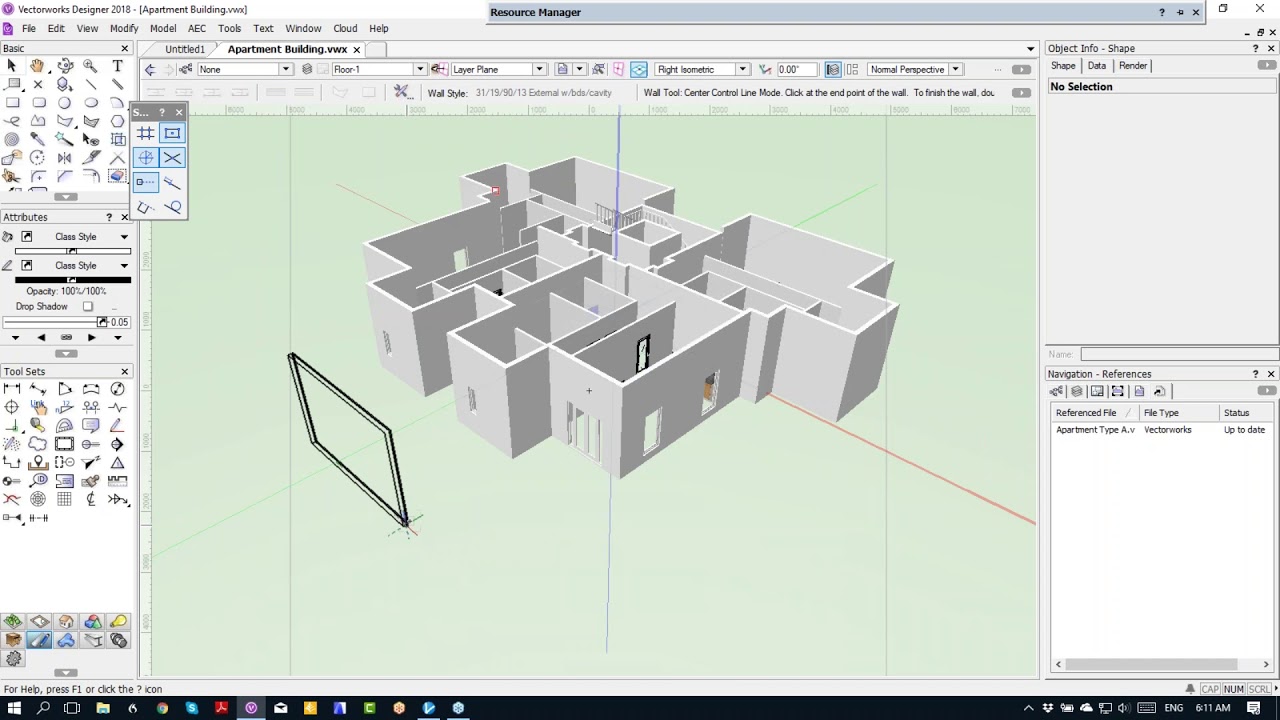1280x720 pixels.
Task: Open the AEC menu
Action: [x=197, y=28]
